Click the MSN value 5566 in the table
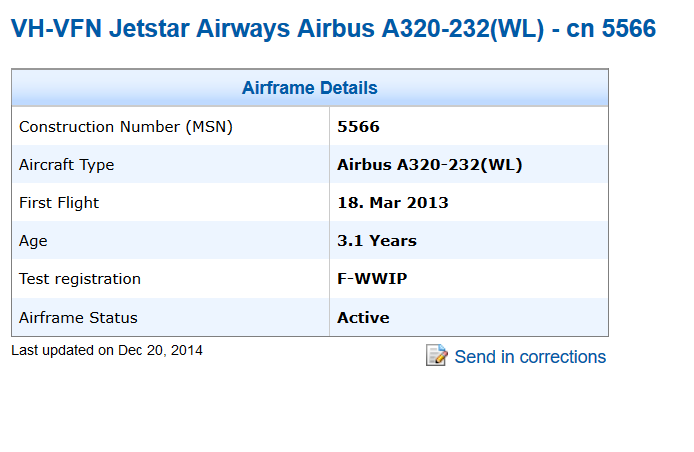This screenshot has height=452, width=694. [358, 127]
